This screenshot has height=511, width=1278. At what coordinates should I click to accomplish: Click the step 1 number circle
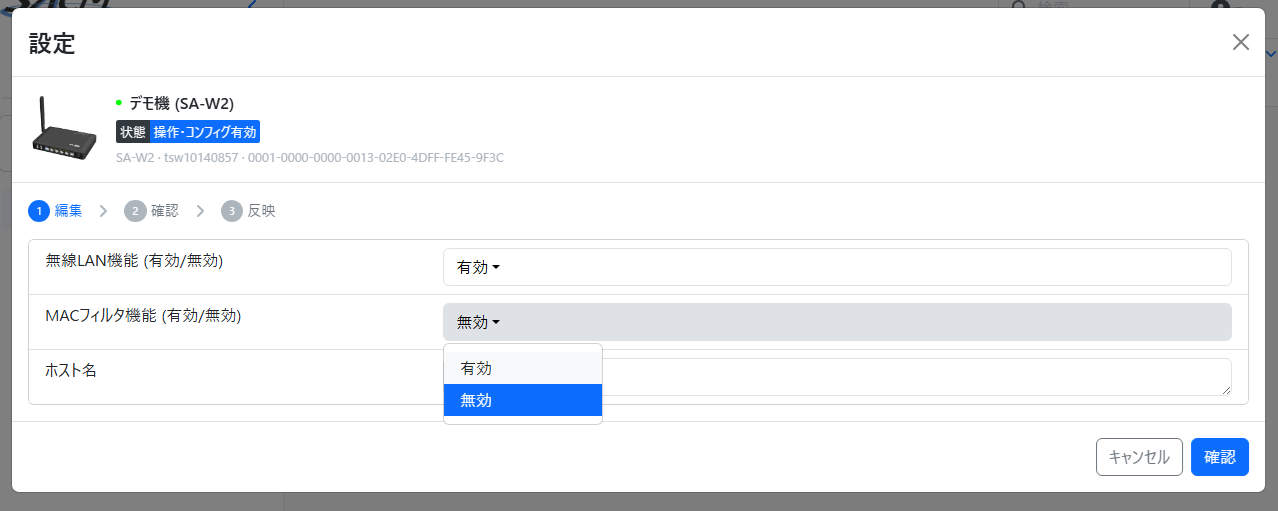point(39,211)
